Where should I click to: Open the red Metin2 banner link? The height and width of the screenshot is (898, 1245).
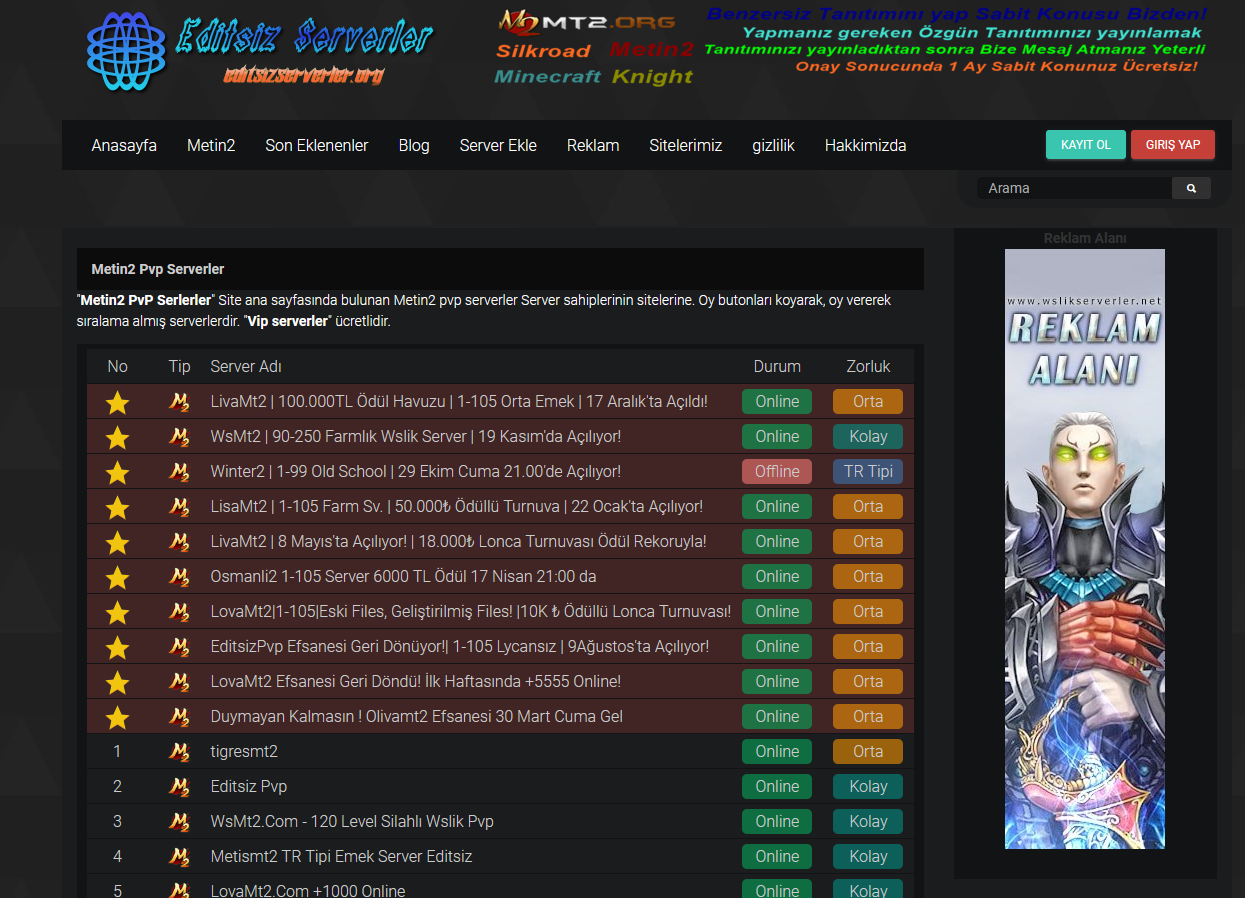click(x=651, y=49)
